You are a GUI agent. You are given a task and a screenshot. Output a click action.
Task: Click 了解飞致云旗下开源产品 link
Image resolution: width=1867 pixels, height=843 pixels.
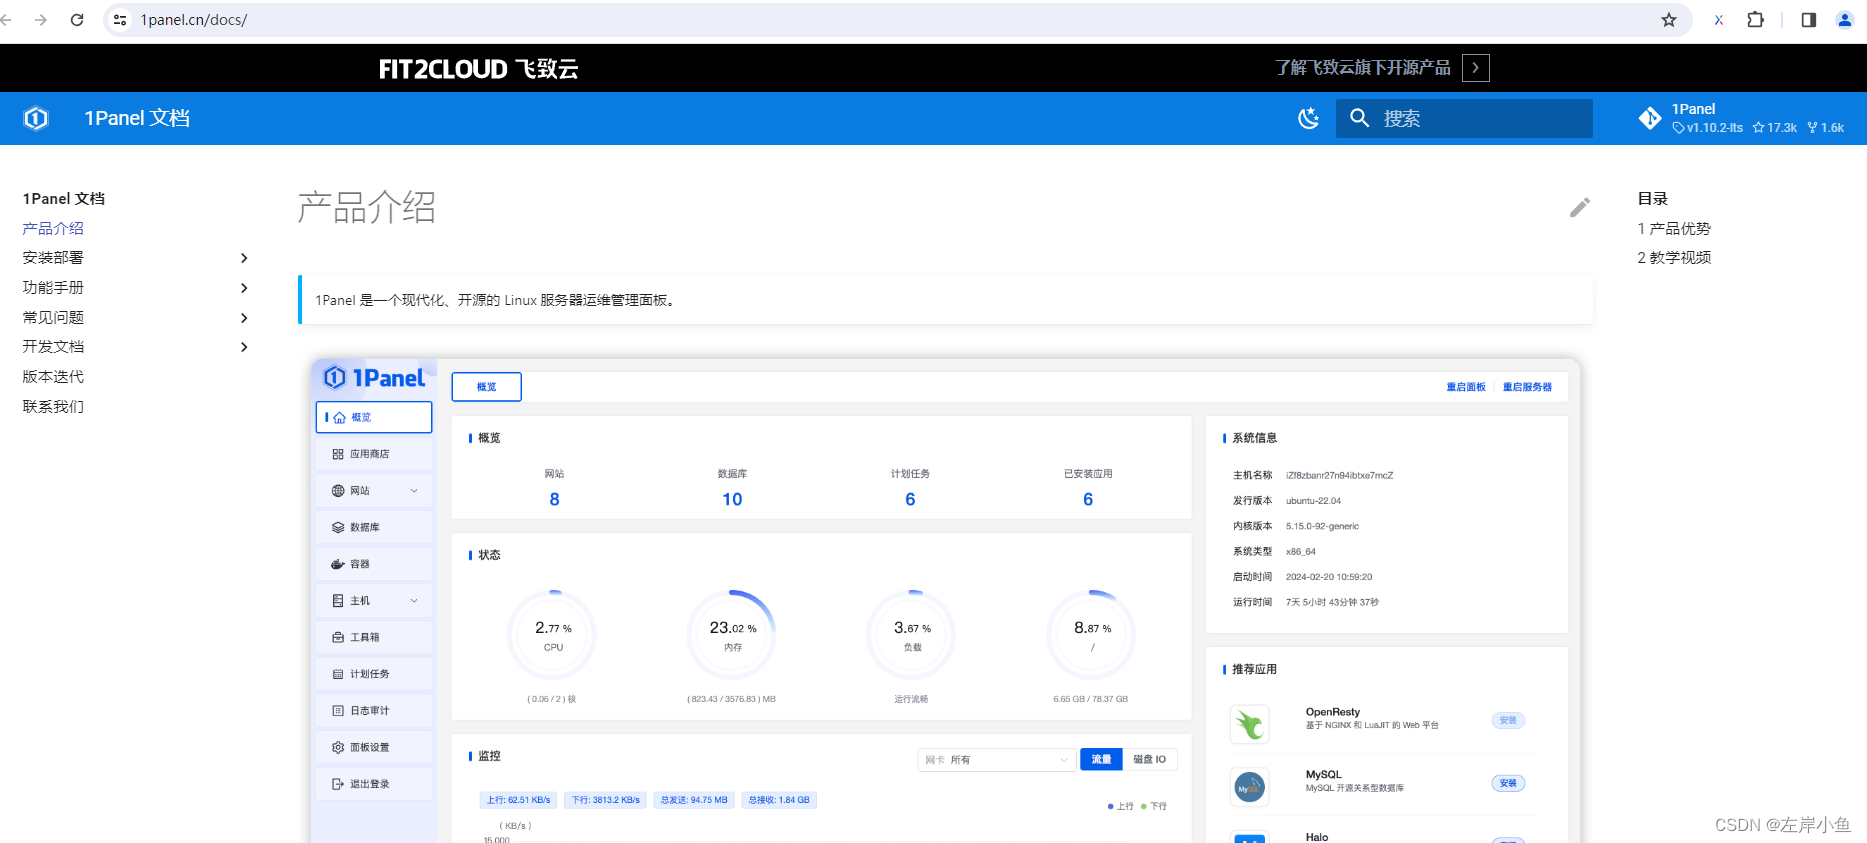point(1363,68)
